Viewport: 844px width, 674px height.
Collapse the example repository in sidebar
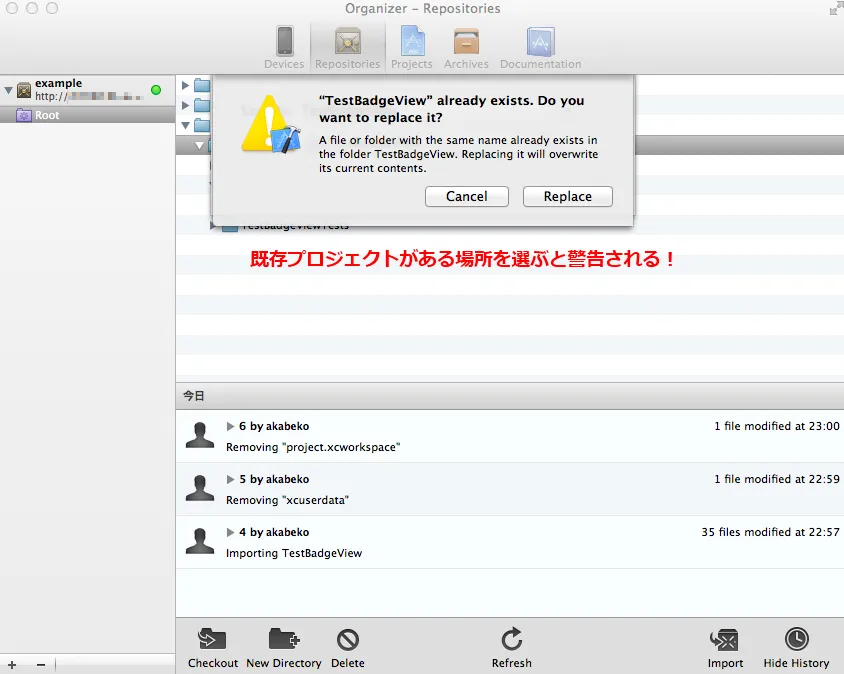coord(9,90)
